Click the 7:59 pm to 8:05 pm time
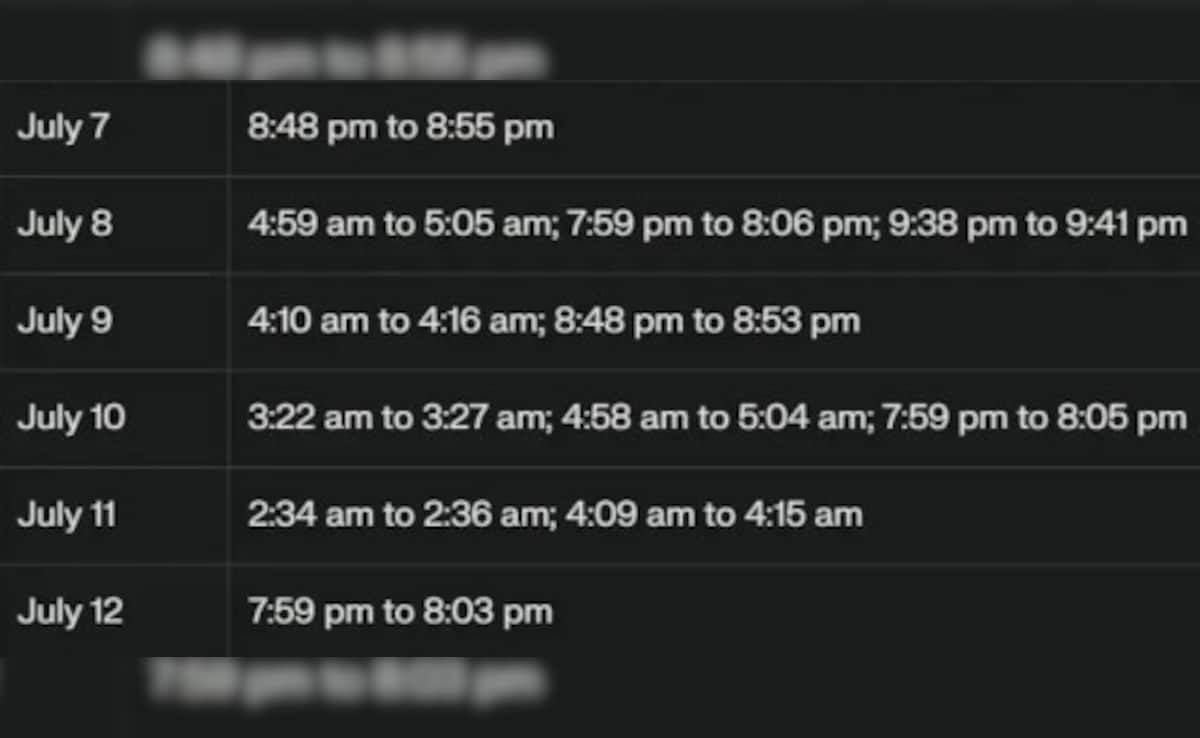The height and width of the screenshot is (738, 1200). pyautogui.click(x=1033, y=418)
